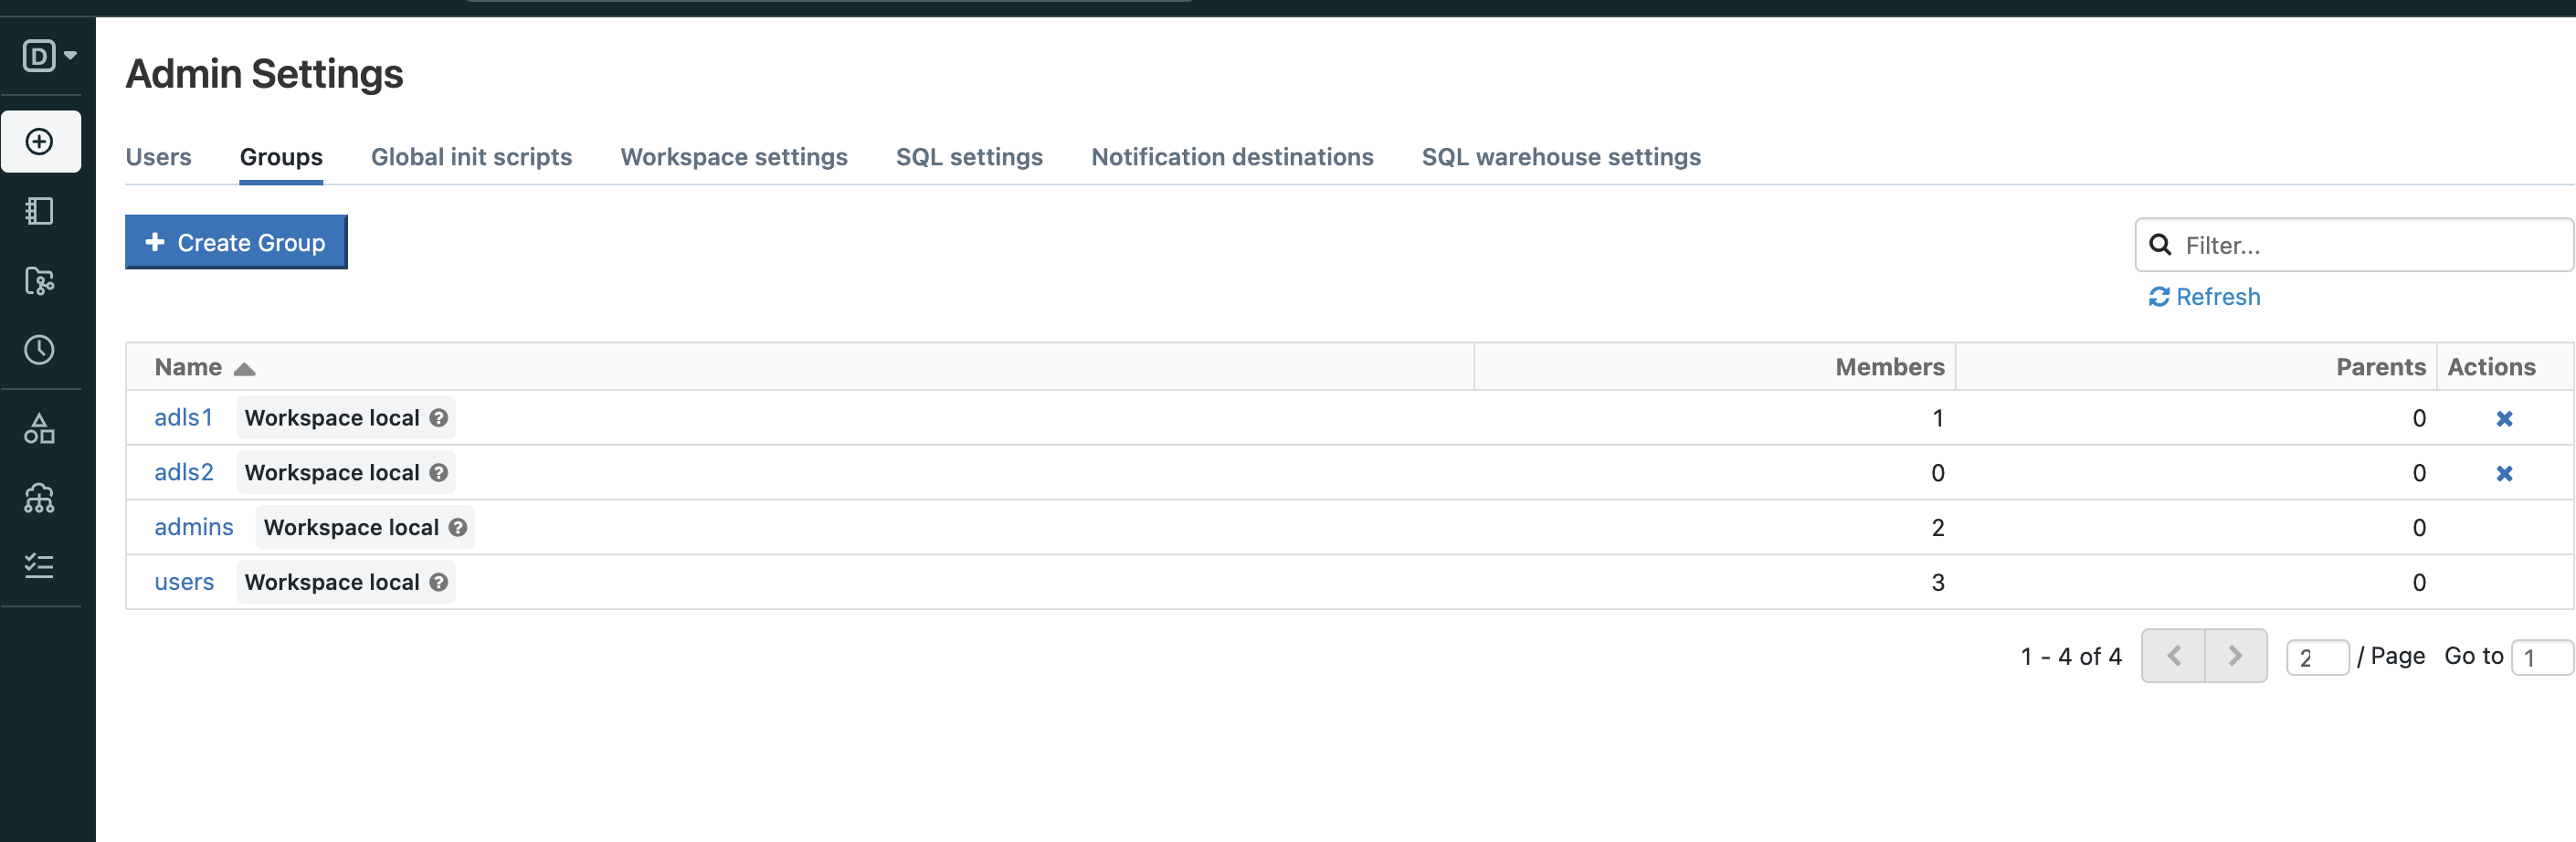Screen dimensions: 2576x842
Task: Click the Filter search input field
Action: (x=2370, y=245)
